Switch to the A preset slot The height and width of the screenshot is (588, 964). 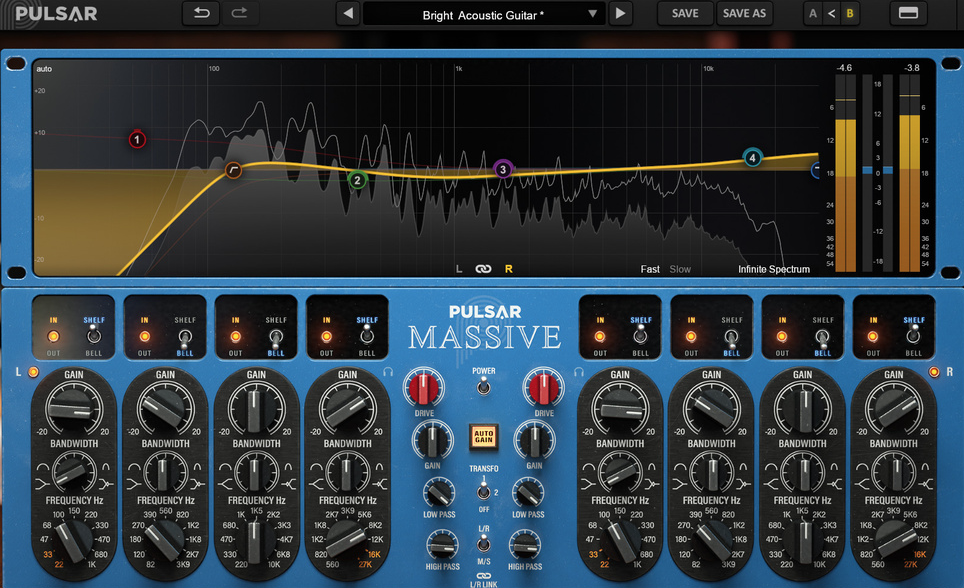[813, 14]
